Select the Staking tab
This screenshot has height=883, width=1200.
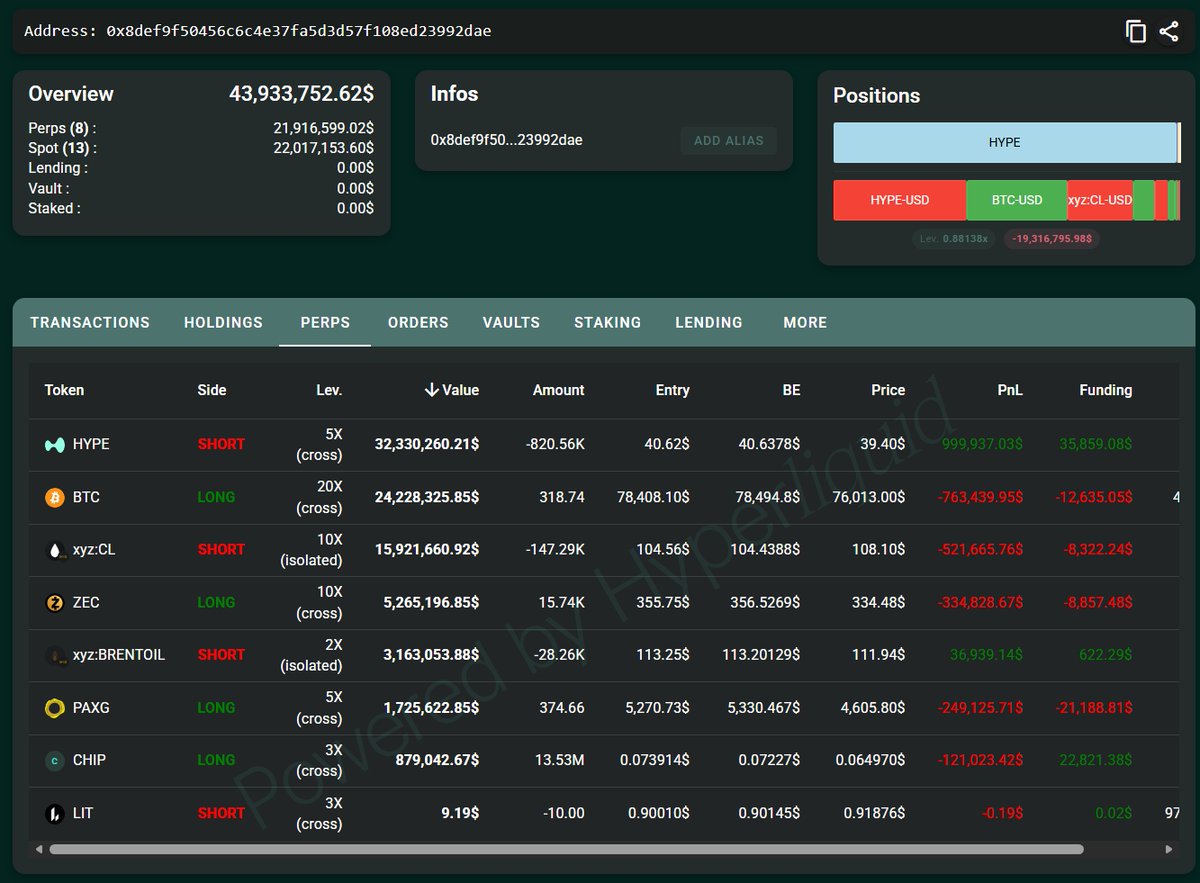tap(607, 323)
